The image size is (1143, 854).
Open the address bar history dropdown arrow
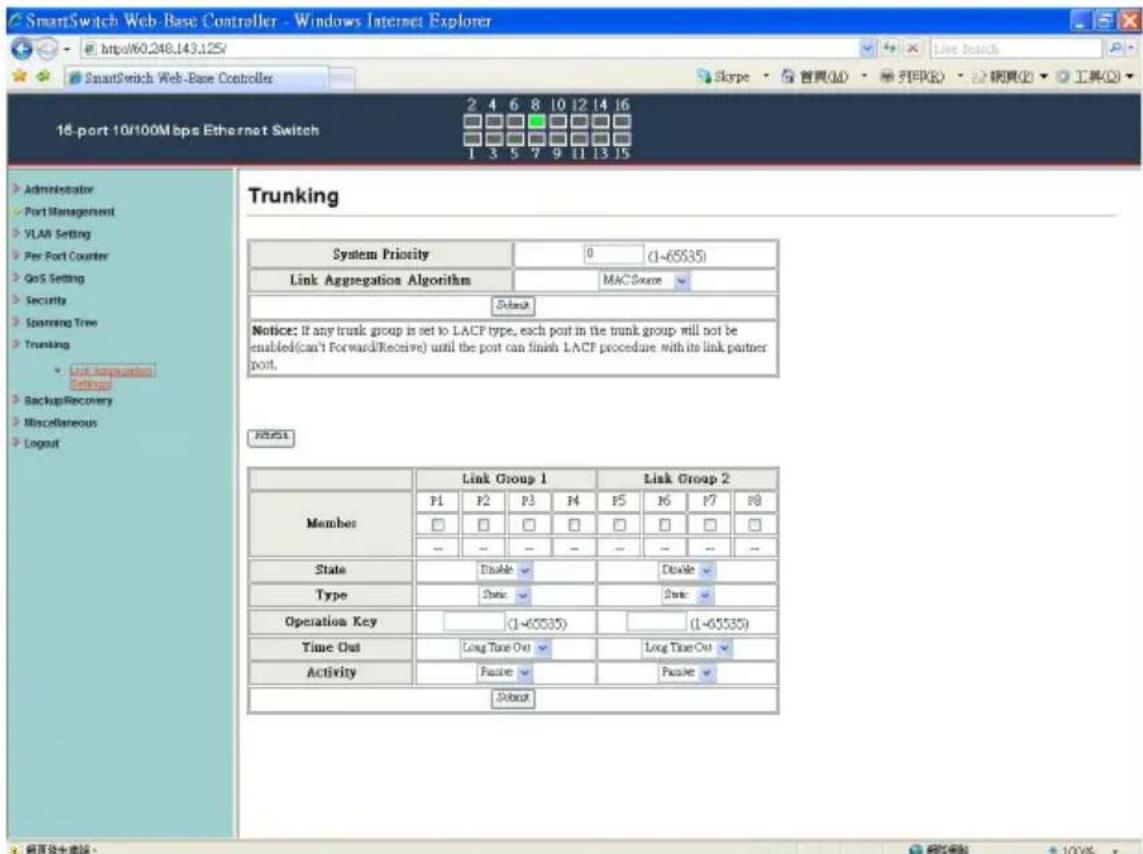click(868, 48)
